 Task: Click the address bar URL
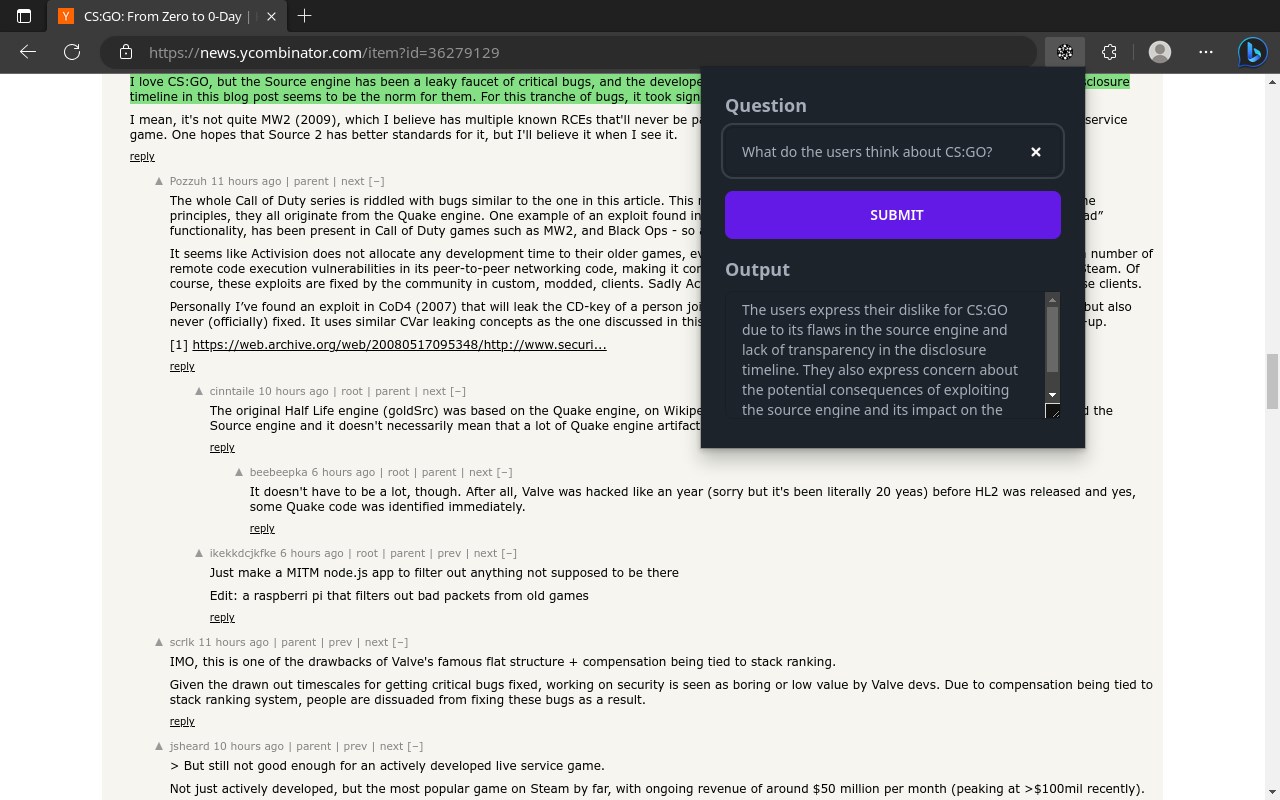324,52
